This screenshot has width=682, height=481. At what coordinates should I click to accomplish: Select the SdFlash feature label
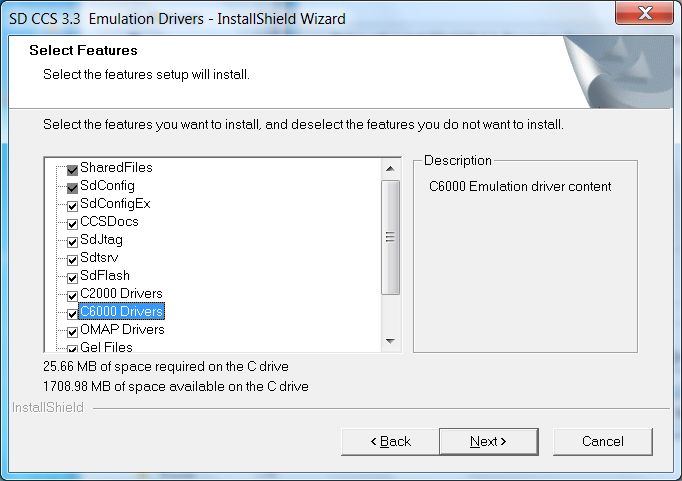(x=105, y=275)
